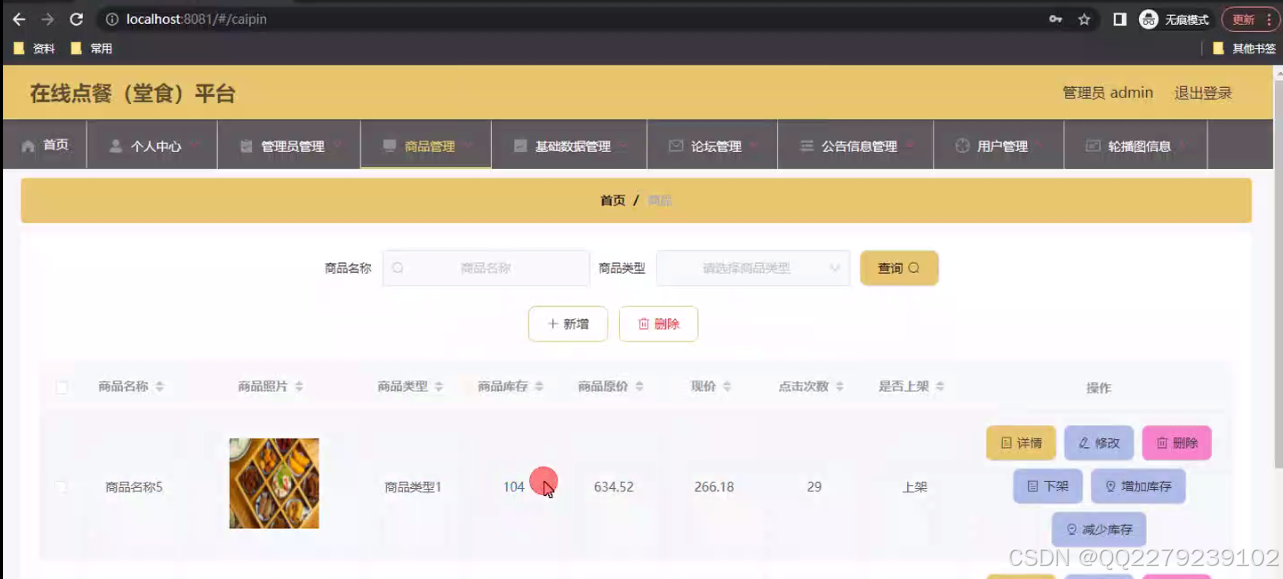The height and width of the screenshot is (579, 1283).
Task: Expand the 基础数据管理 submenu
Action: 570,144
